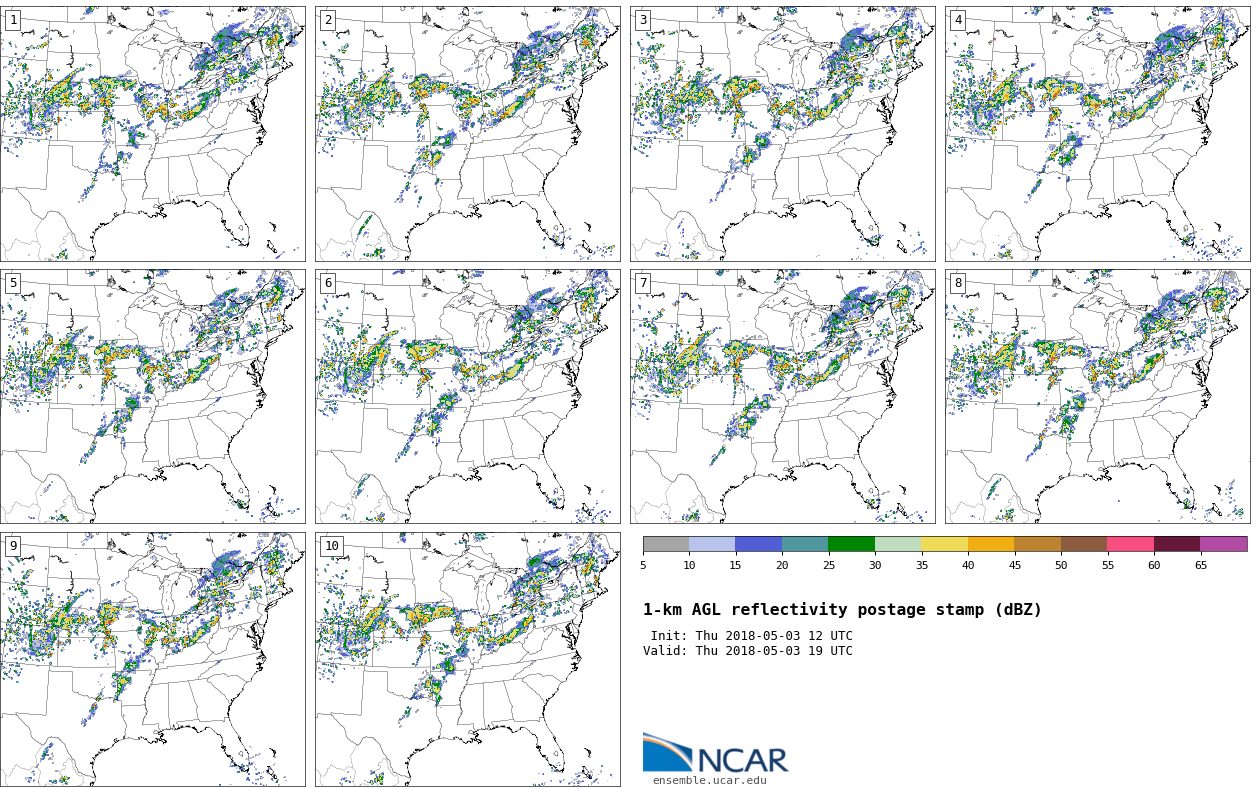Click the reflectivity postage stamp title
Viewport: 1260px width, 788px height.
[x=842, y=610]
